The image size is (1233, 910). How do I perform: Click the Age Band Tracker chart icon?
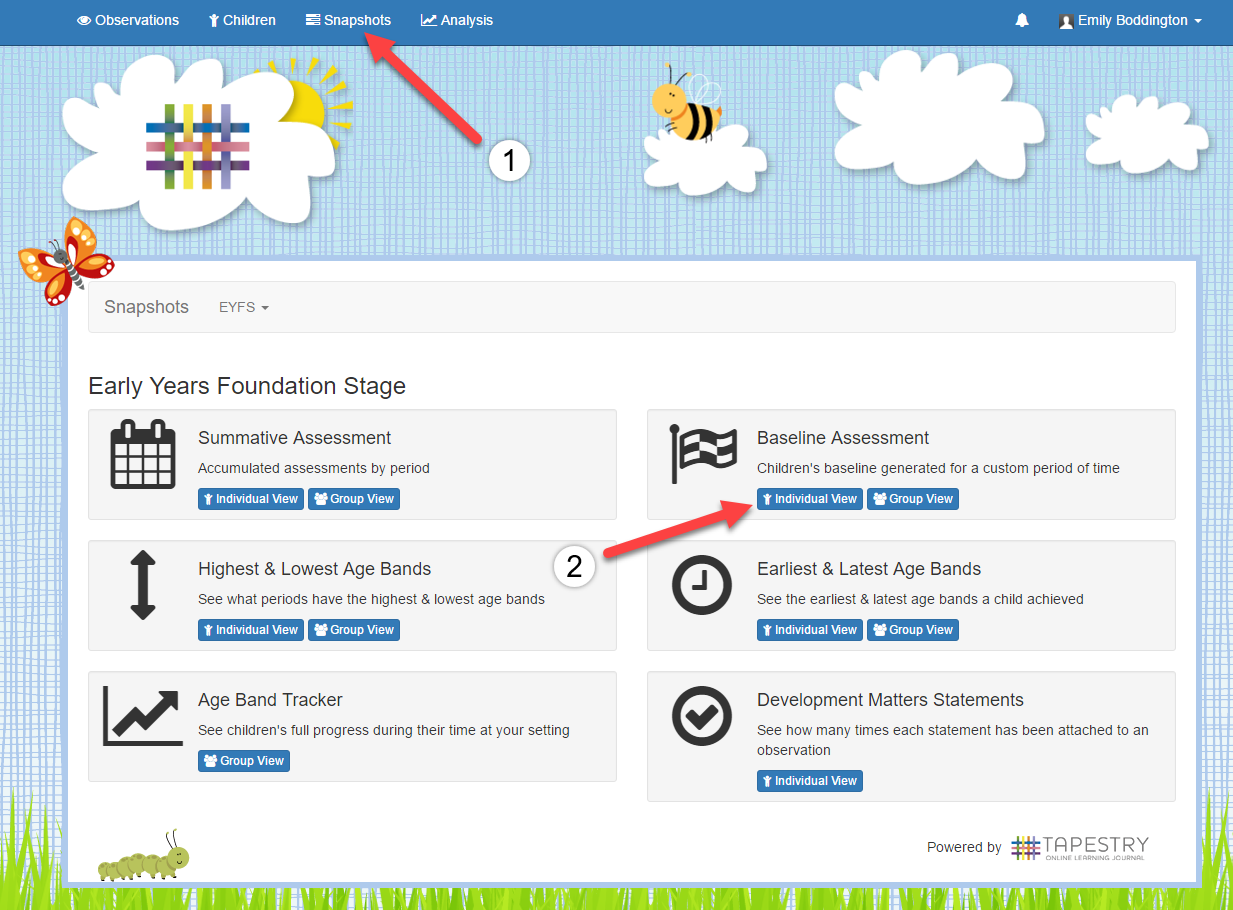click(x=143, y=716)
